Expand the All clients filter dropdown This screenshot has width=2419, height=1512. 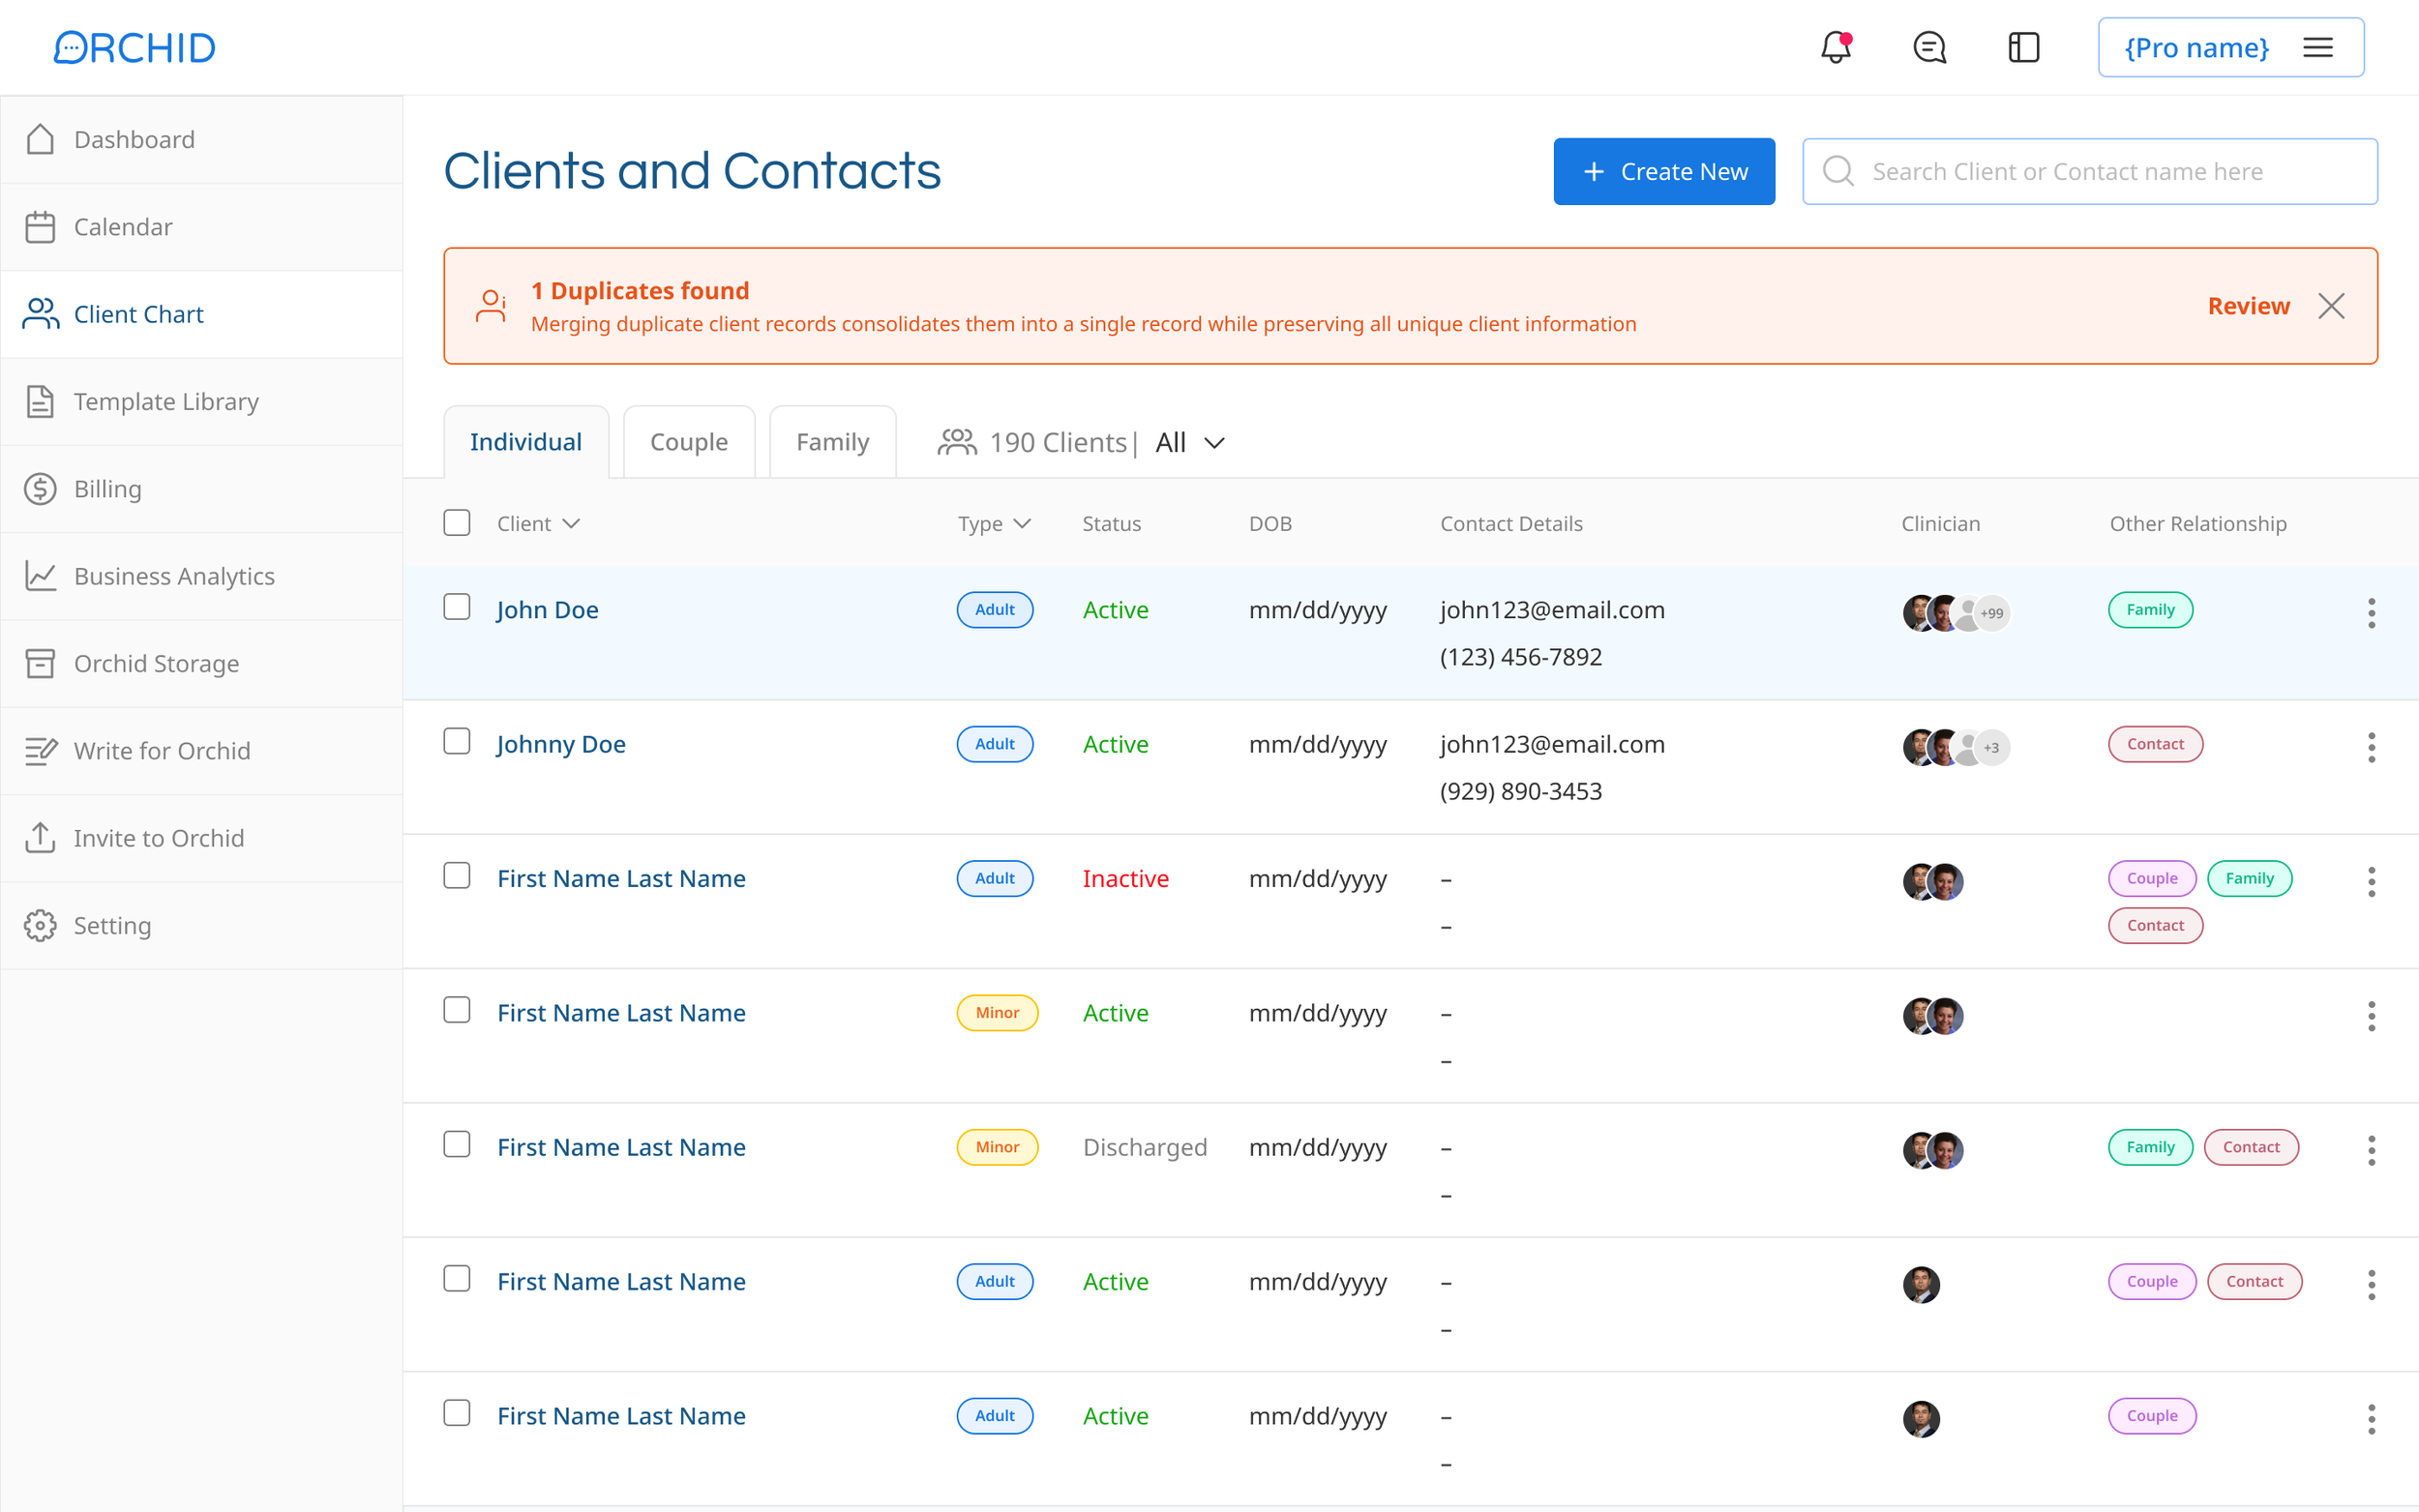pos(1190,442)
